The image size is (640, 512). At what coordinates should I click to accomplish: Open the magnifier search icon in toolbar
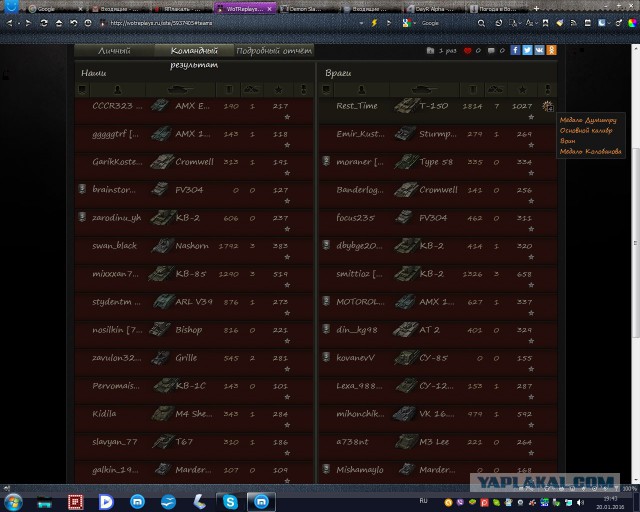482,23
